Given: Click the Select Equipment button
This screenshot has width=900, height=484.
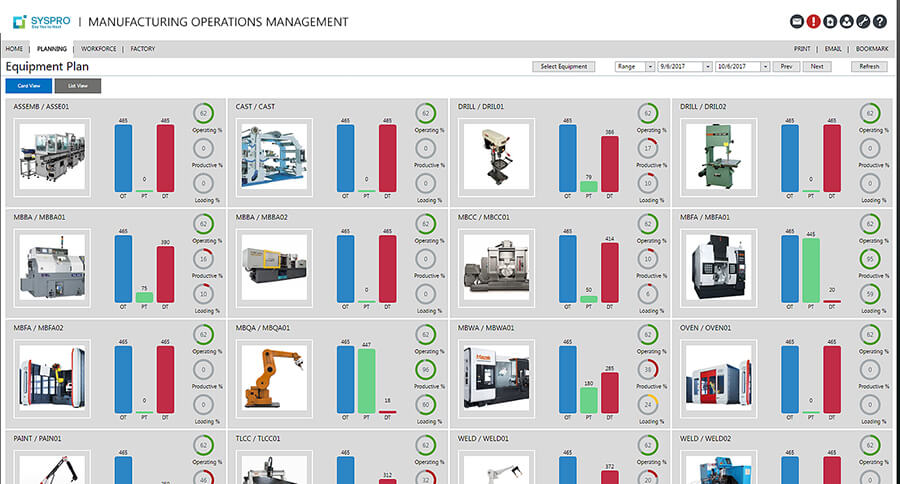Looking at the screenshot, I should (x=564, y=67).
